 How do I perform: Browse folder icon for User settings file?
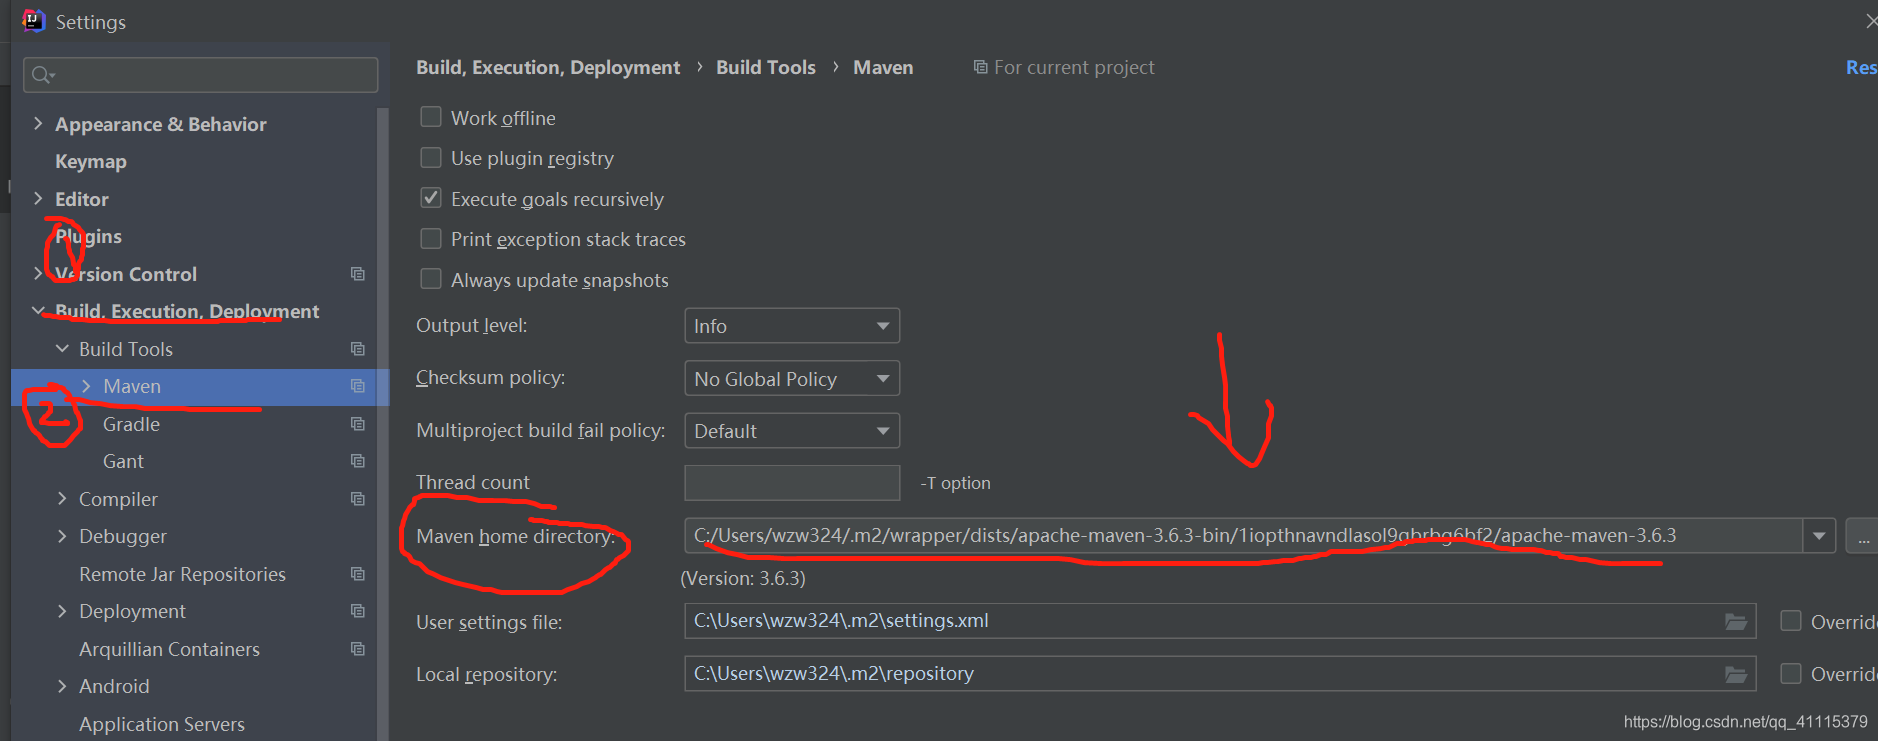(x=1736, y=622)
